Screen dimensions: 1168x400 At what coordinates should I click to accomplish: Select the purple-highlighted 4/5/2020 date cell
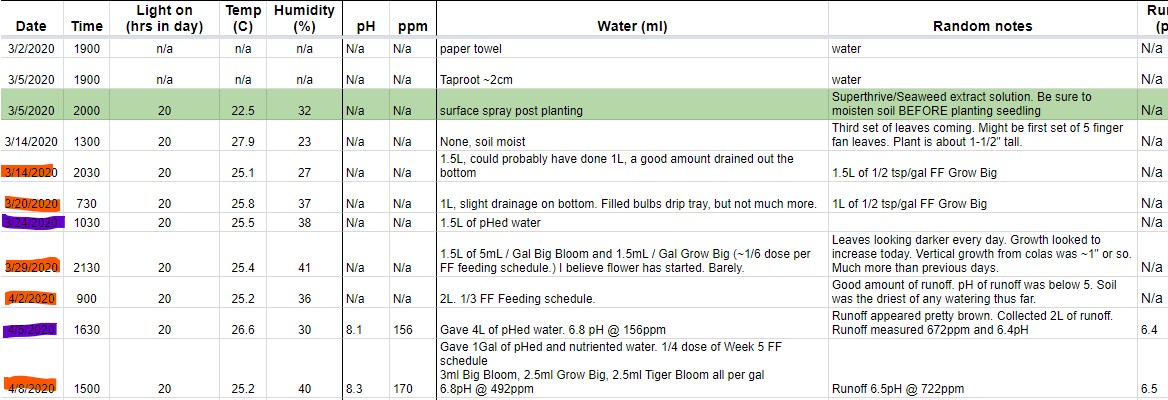coord(31,329)
